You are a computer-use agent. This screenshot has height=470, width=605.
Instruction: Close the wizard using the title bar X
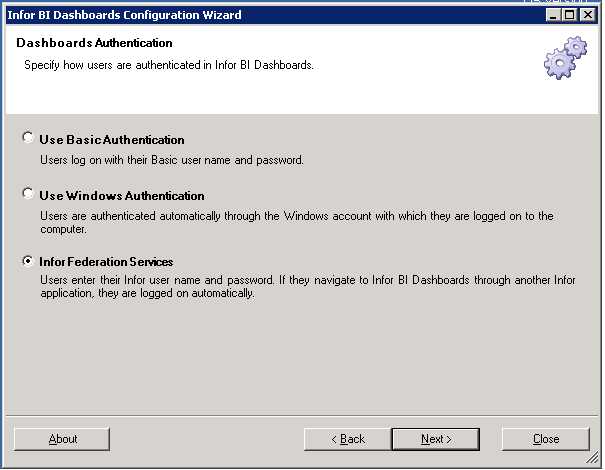tap(588, 15)
